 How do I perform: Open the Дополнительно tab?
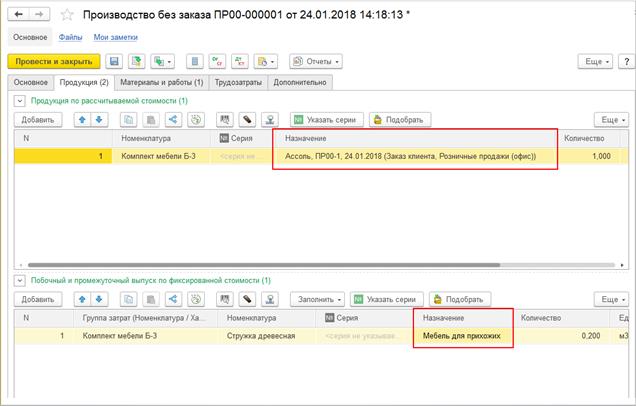(x=300, y=82)
